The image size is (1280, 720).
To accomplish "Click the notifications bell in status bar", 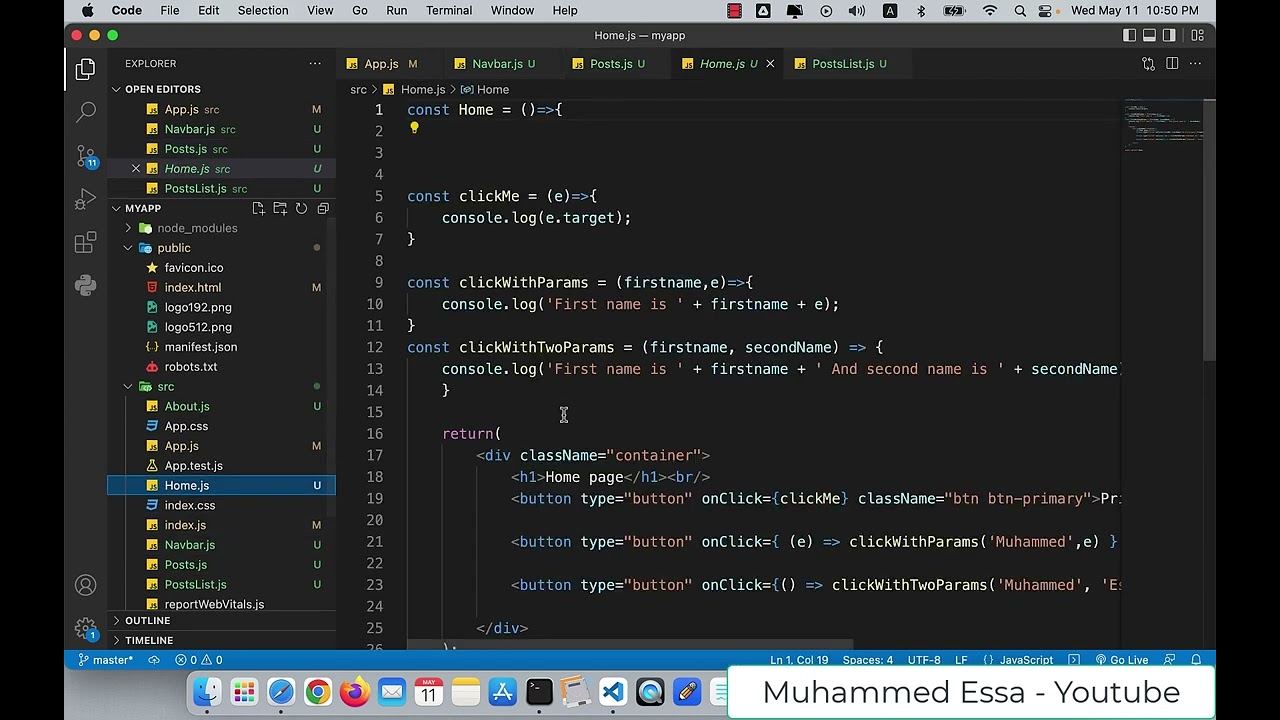I will click(x=1196, y=660).
